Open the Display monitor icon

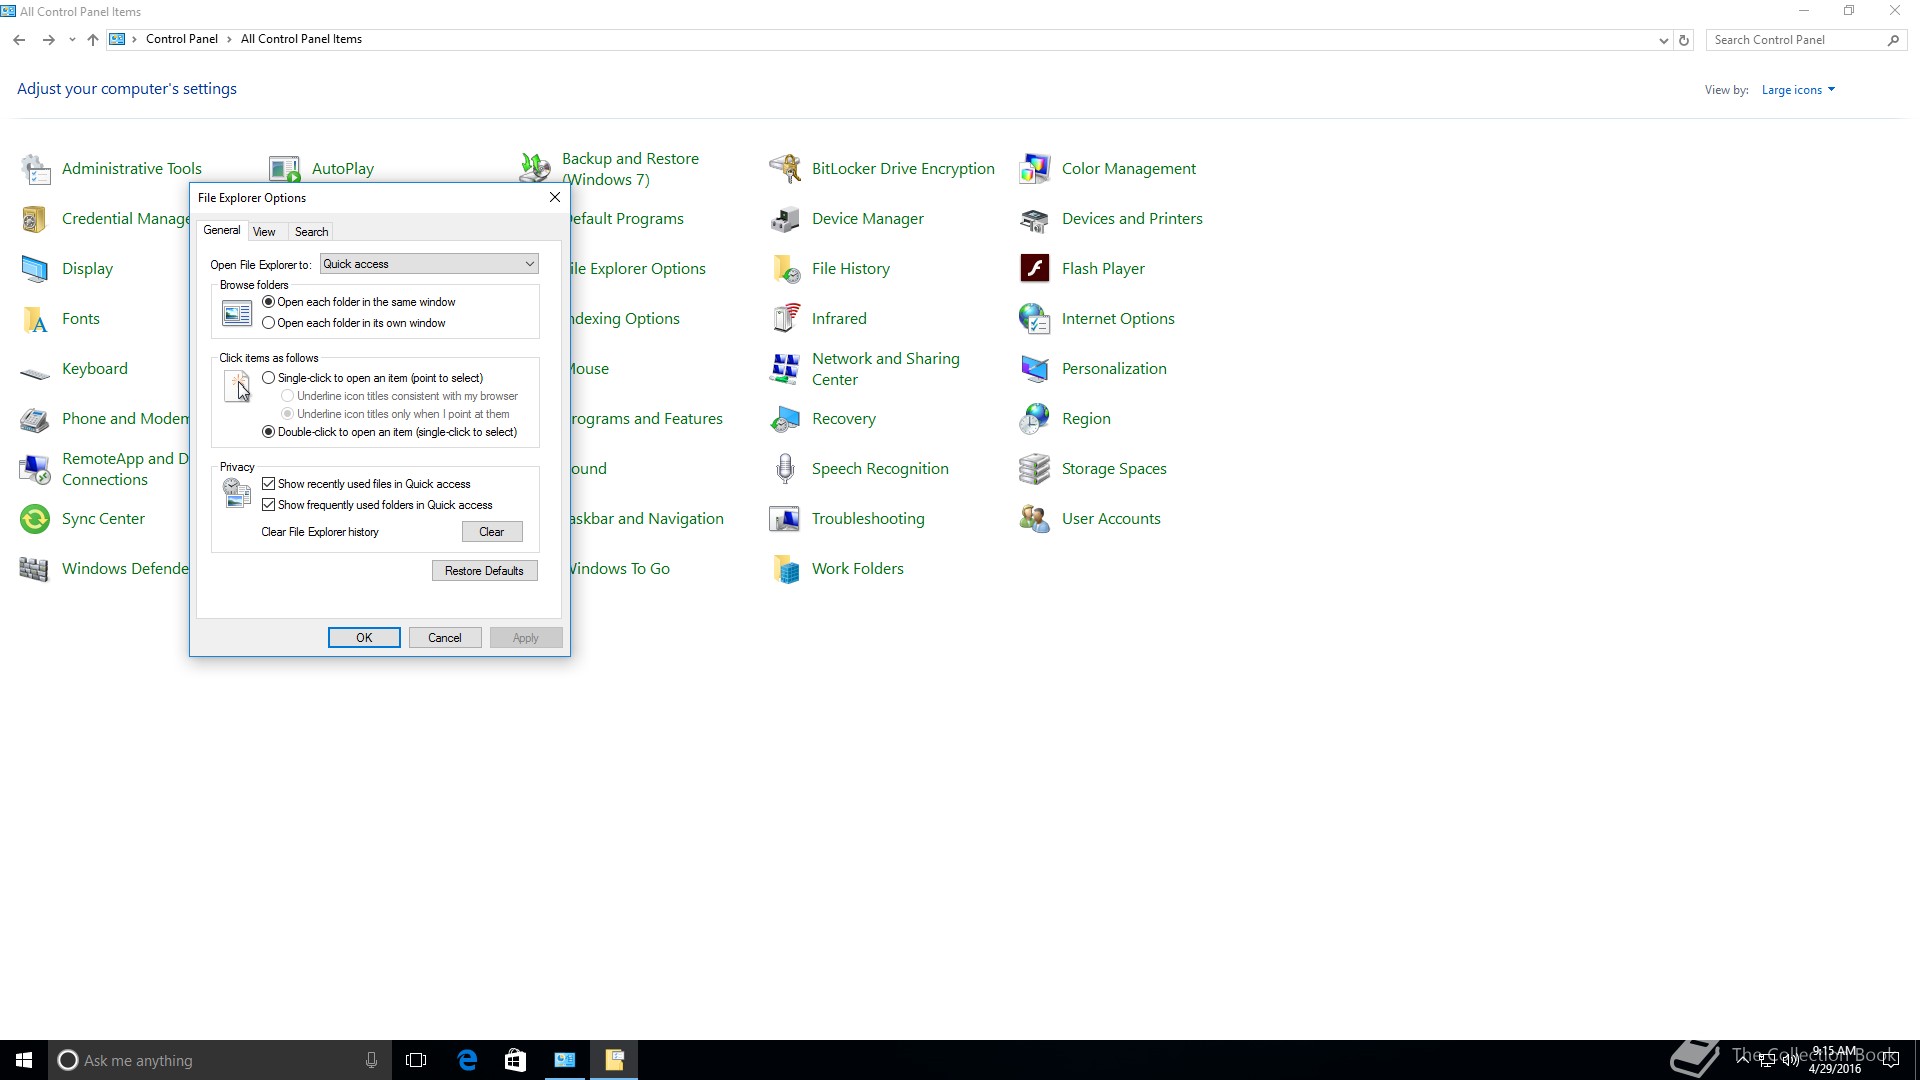(x=35, y=269)
